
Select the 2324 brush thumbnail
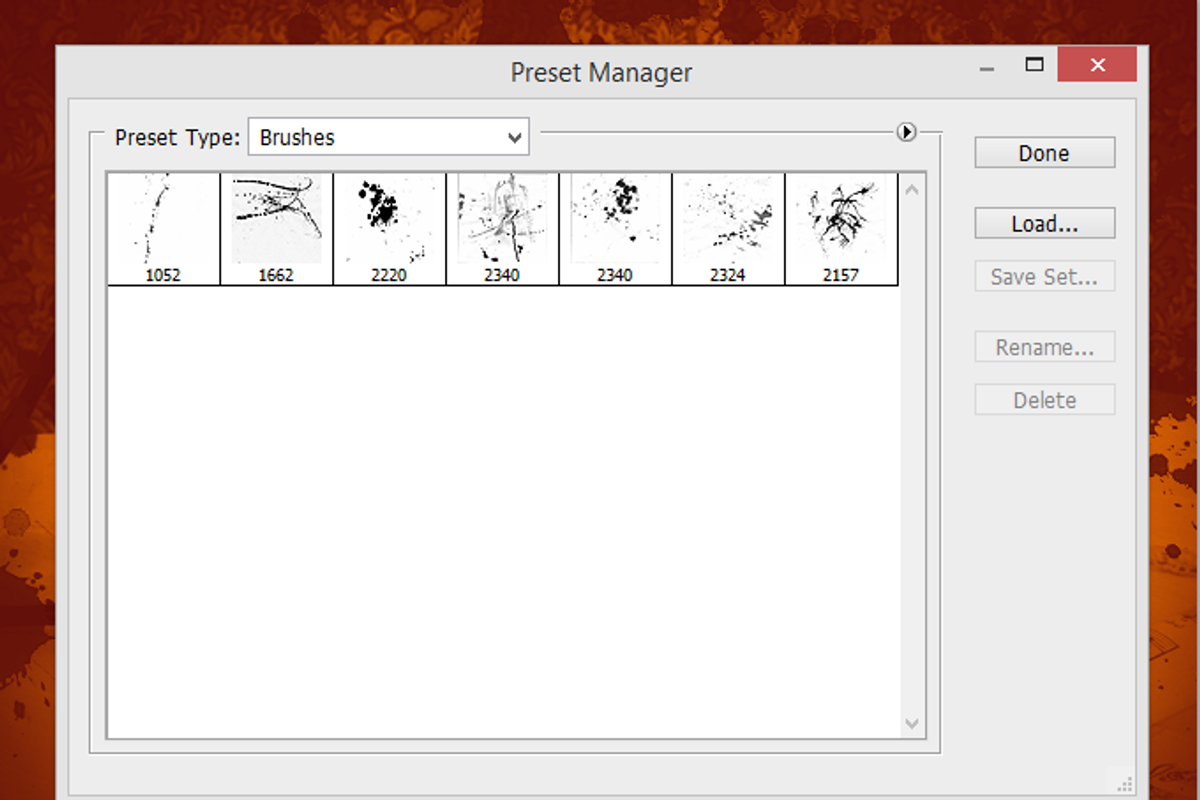point(729,229)
